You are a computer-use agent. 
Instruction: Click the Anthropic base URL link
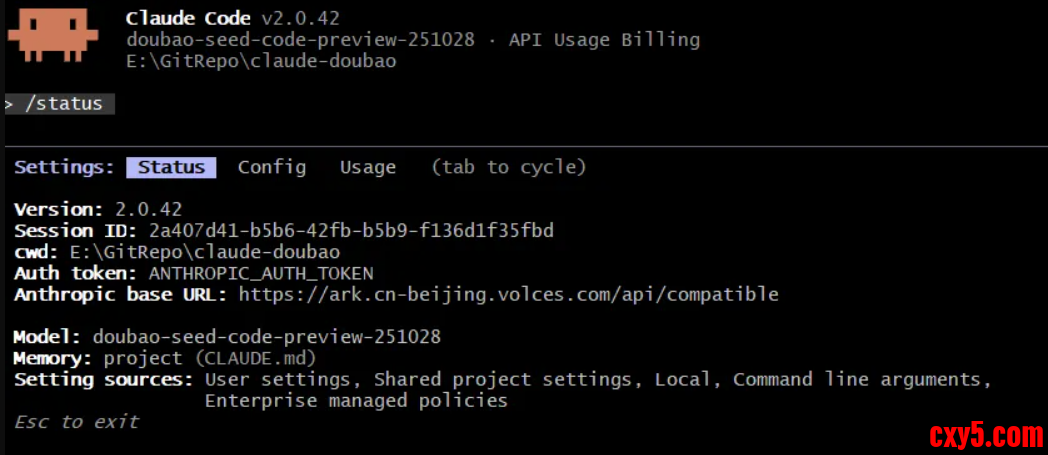pyautogui.click(x=508, y=294)
